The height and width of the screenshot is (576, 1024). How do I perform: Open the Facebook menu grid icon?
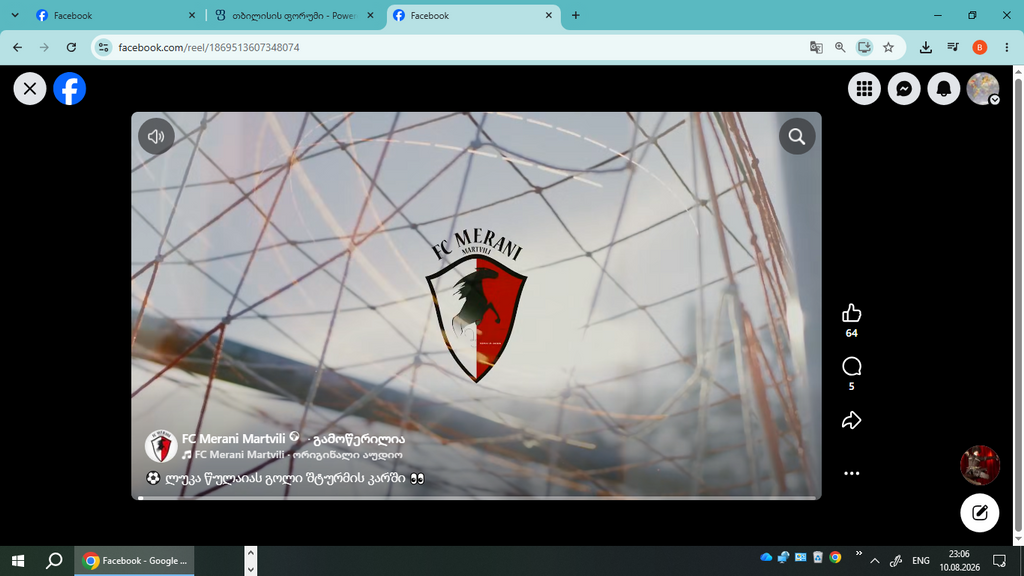click(864, 89)
